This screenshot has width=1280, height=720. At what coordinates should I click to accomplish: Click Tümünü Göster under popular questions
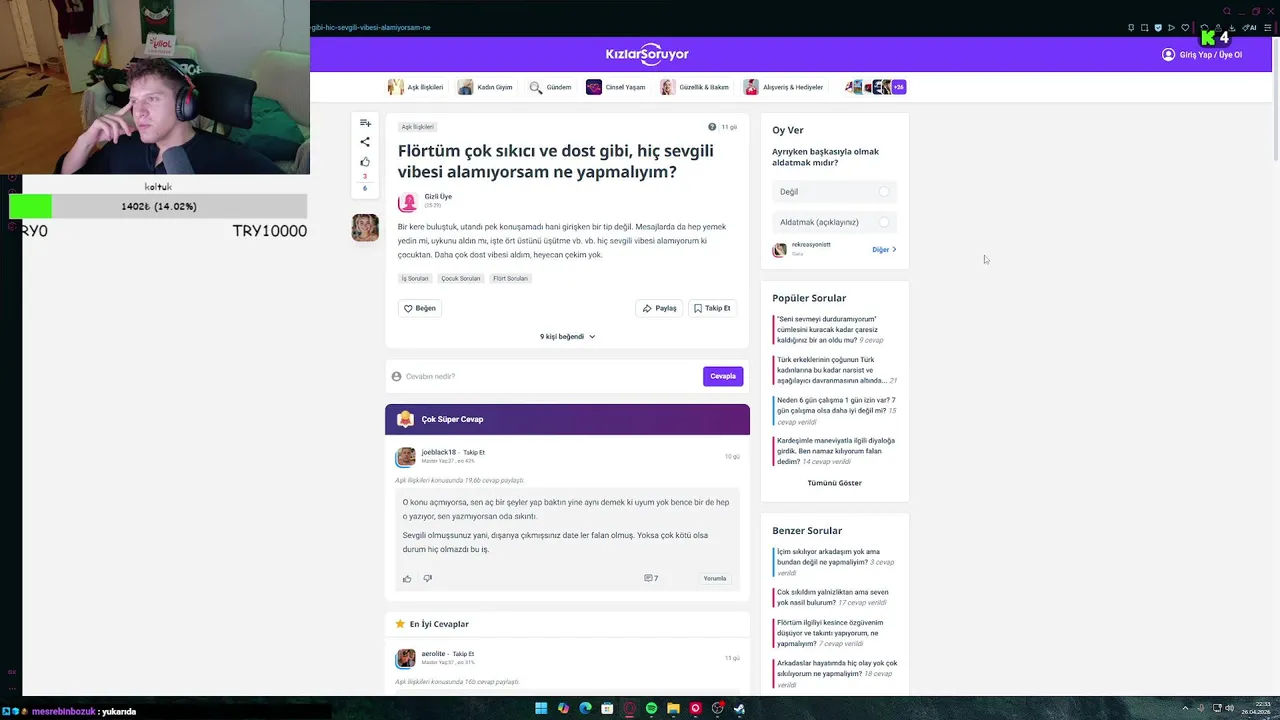point(835,483)
